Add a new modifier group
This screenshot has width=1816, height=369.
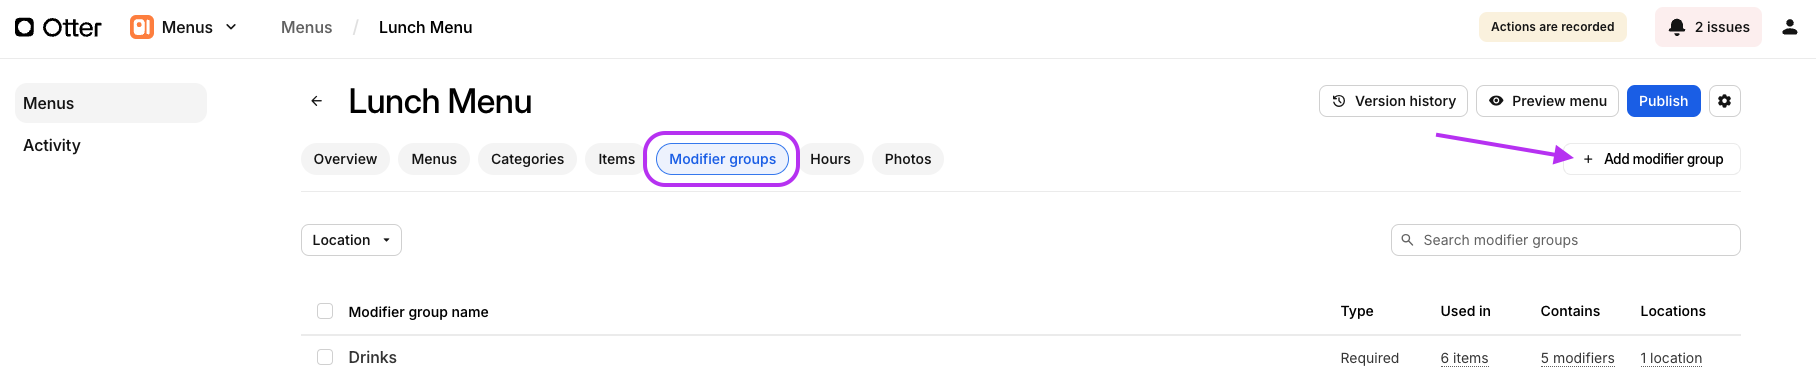tap(1653, 159)
